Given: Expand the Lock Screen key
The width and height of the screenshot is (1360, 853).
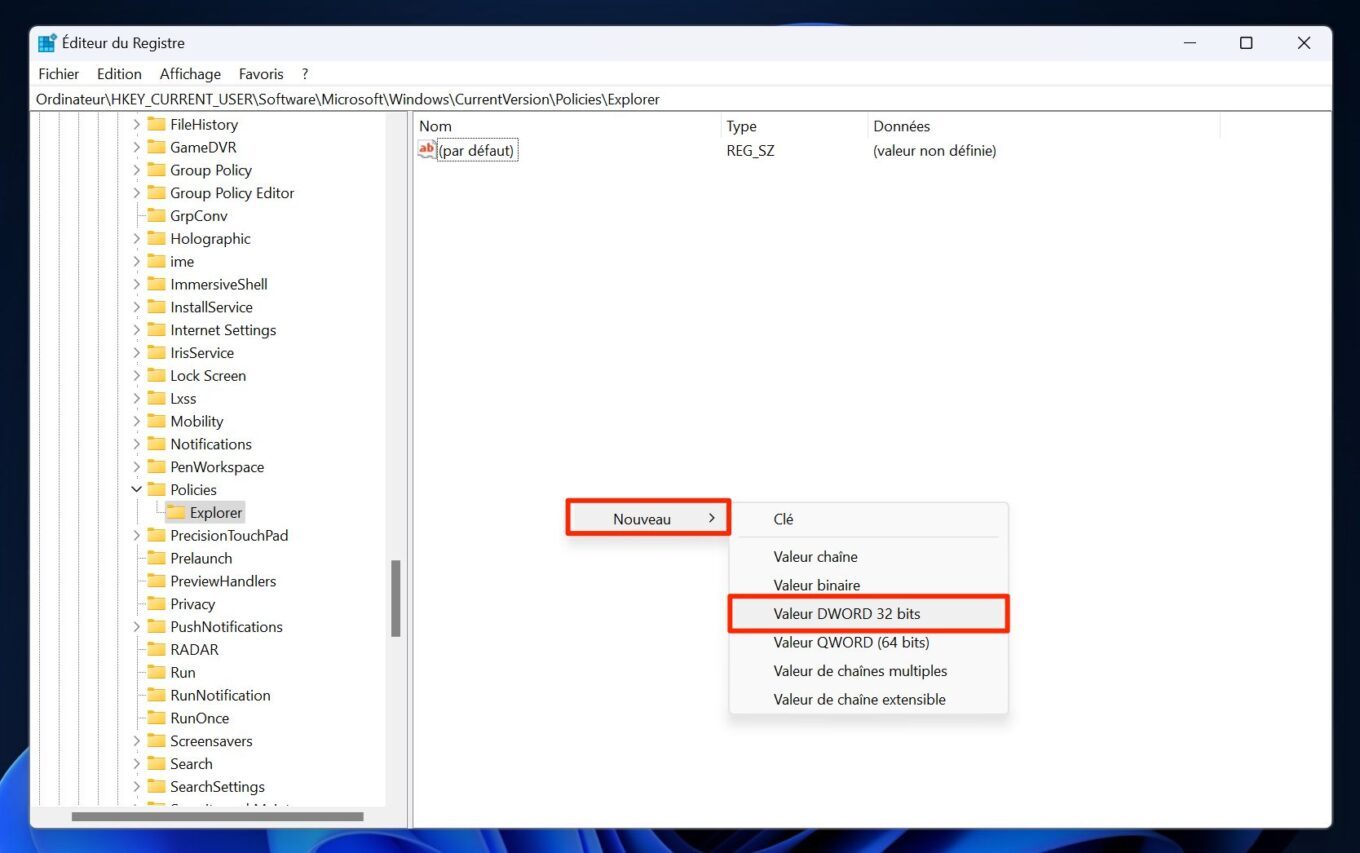Looking at the screenshot, I should 137,376.
